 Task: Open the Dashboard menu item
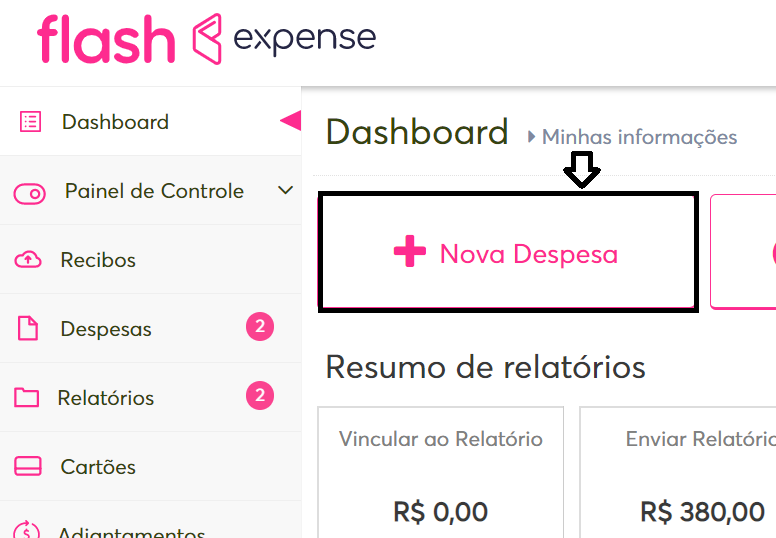[115, 122]
